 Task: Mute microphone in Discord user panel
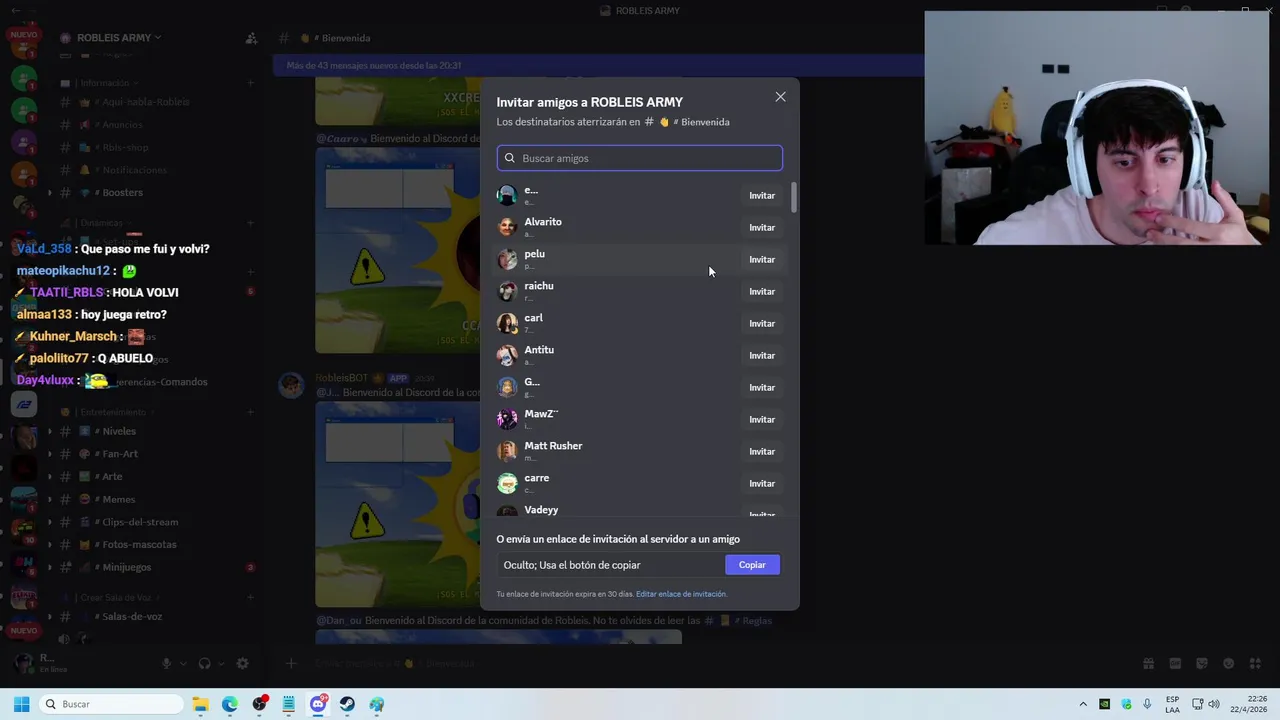pyautogui.click(x=167, y=663)
